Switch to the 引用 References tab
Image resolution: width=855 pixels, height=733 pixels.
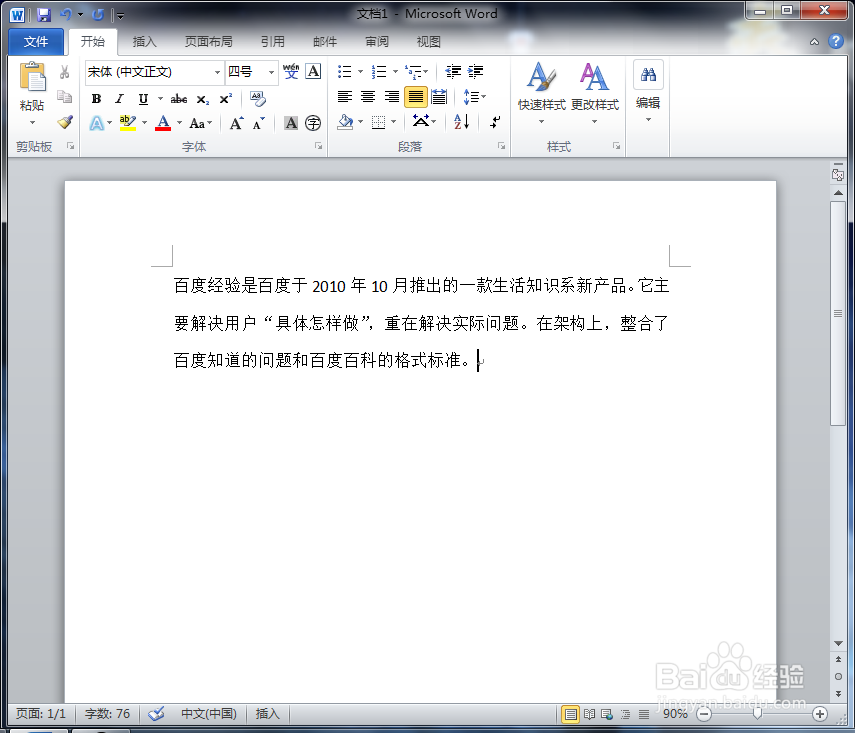(273, 41)
